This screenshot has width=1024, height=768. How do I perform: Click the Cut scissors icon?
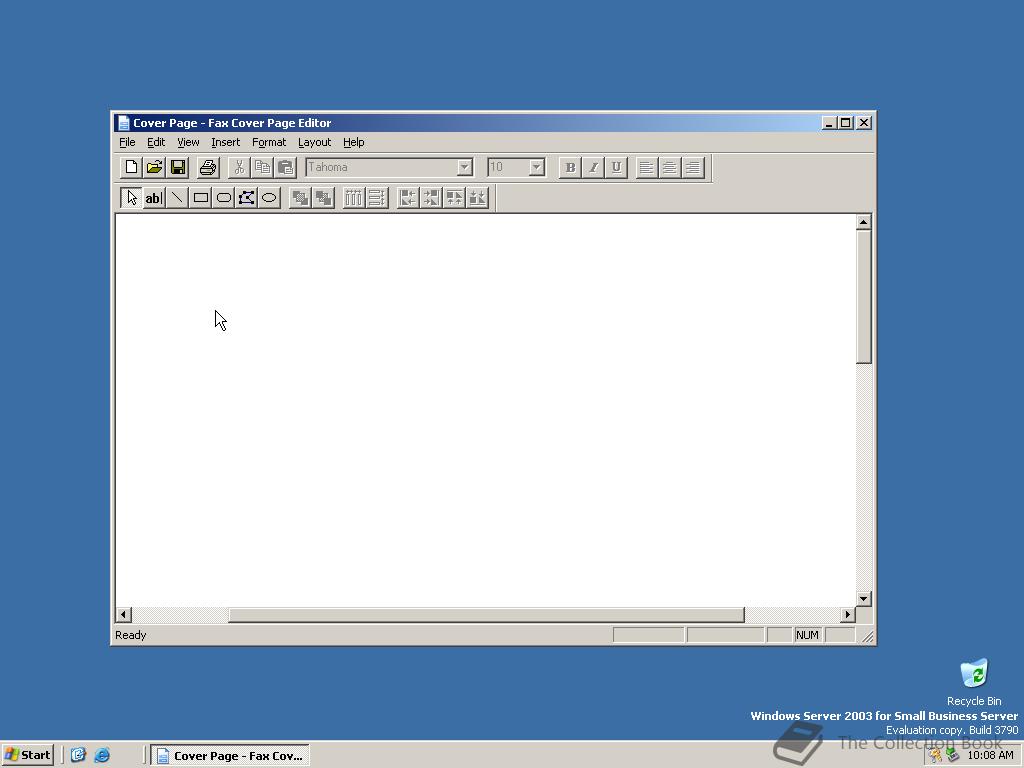(239, 167)
